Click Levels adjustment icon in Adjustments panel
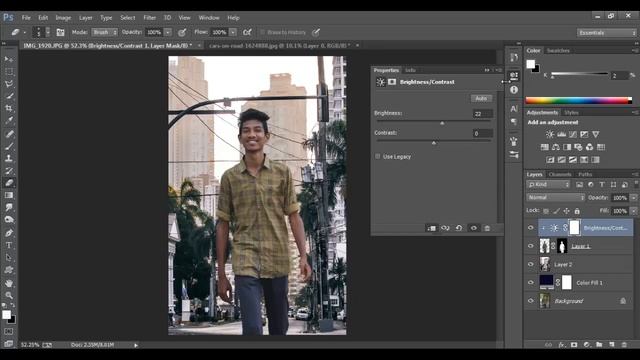Screen dimensions: 640x360 [x=562, y=134]
